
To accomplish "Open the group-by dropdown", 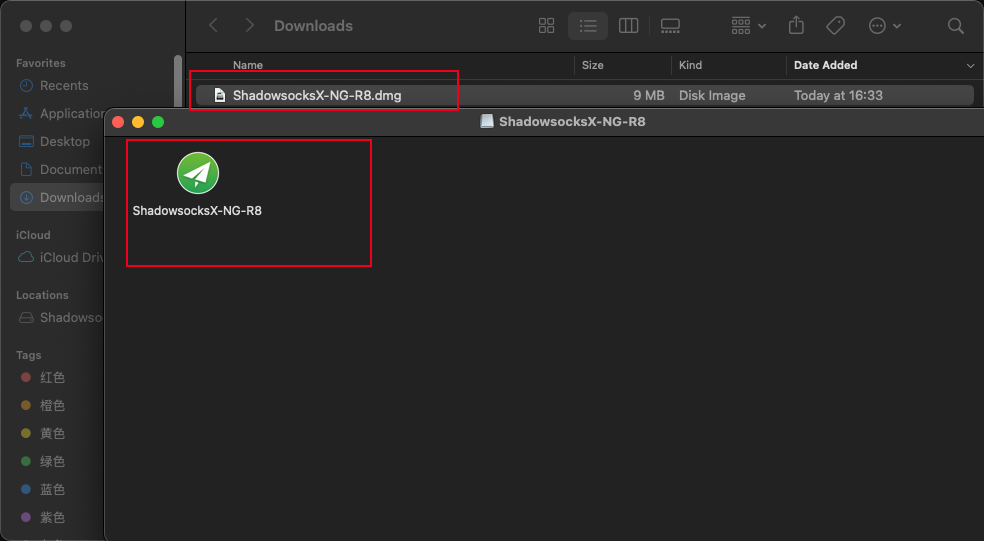I will 748,26.
